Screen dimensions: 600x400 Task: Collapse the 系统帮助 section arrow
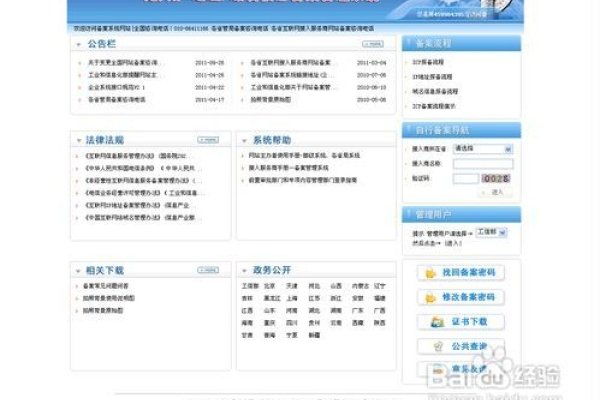tap(244, 141)
